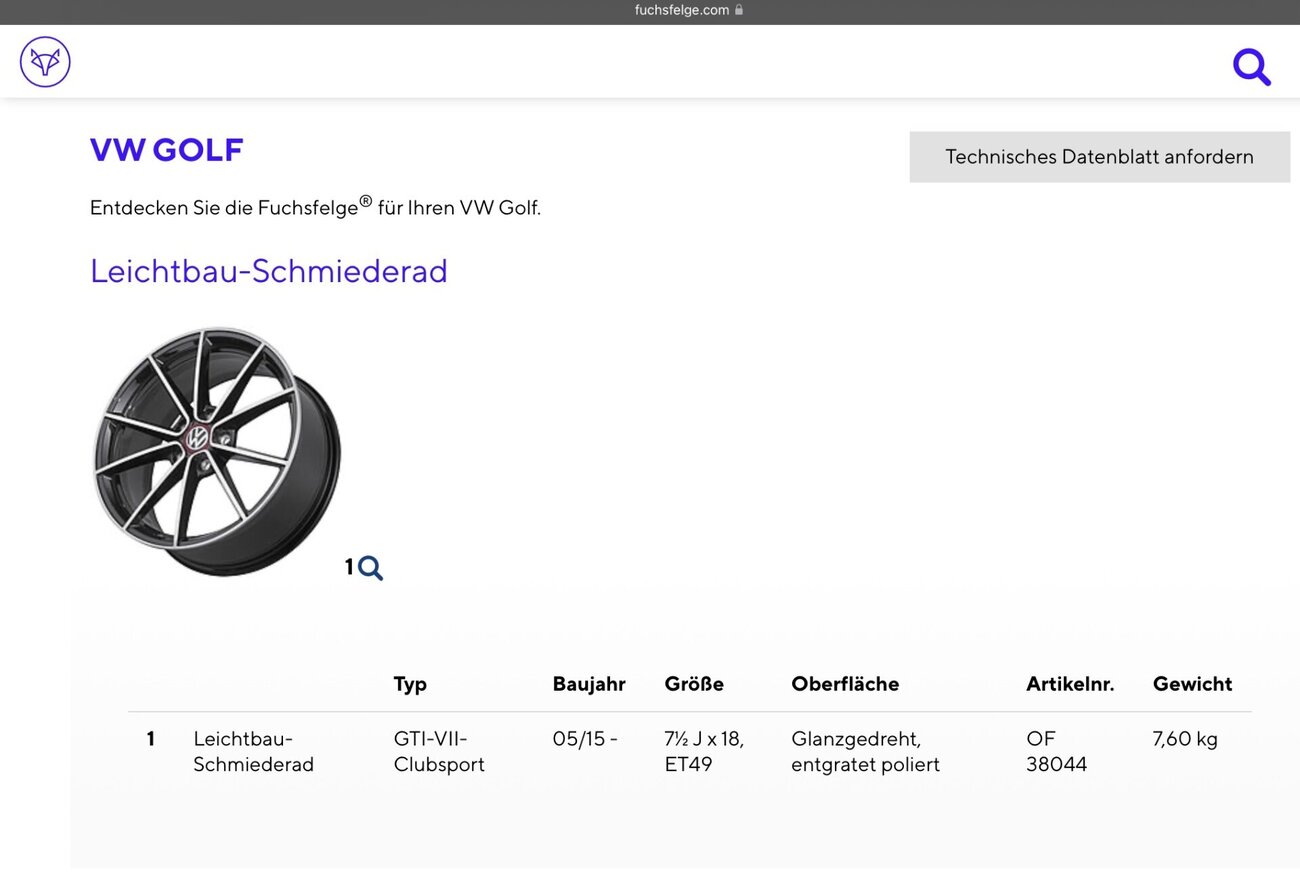The image size is (1300, 893).
Task: Click the 05/15 - Baujahr cell
Action: tap(585, 739)
